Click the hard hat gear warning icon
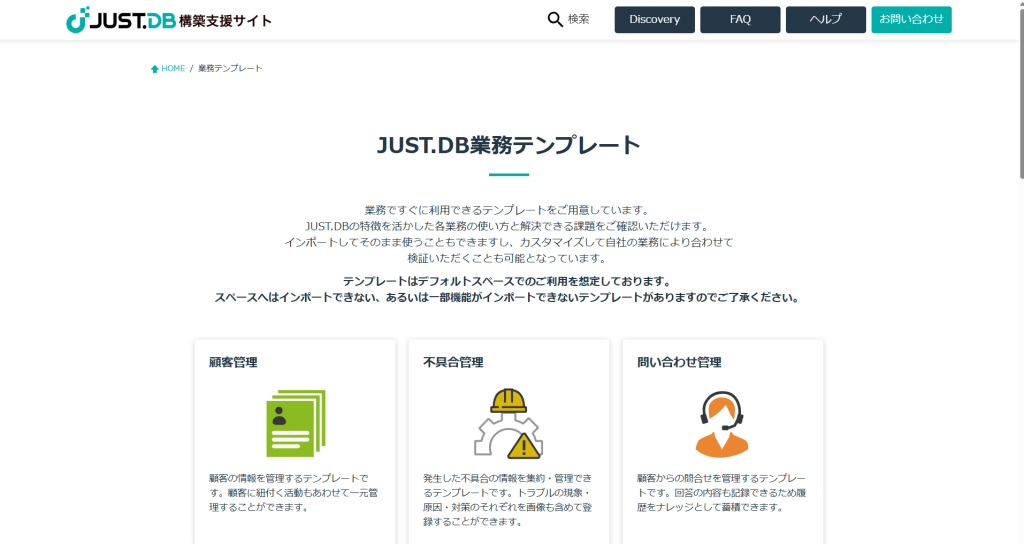 (x=509, y=423)
